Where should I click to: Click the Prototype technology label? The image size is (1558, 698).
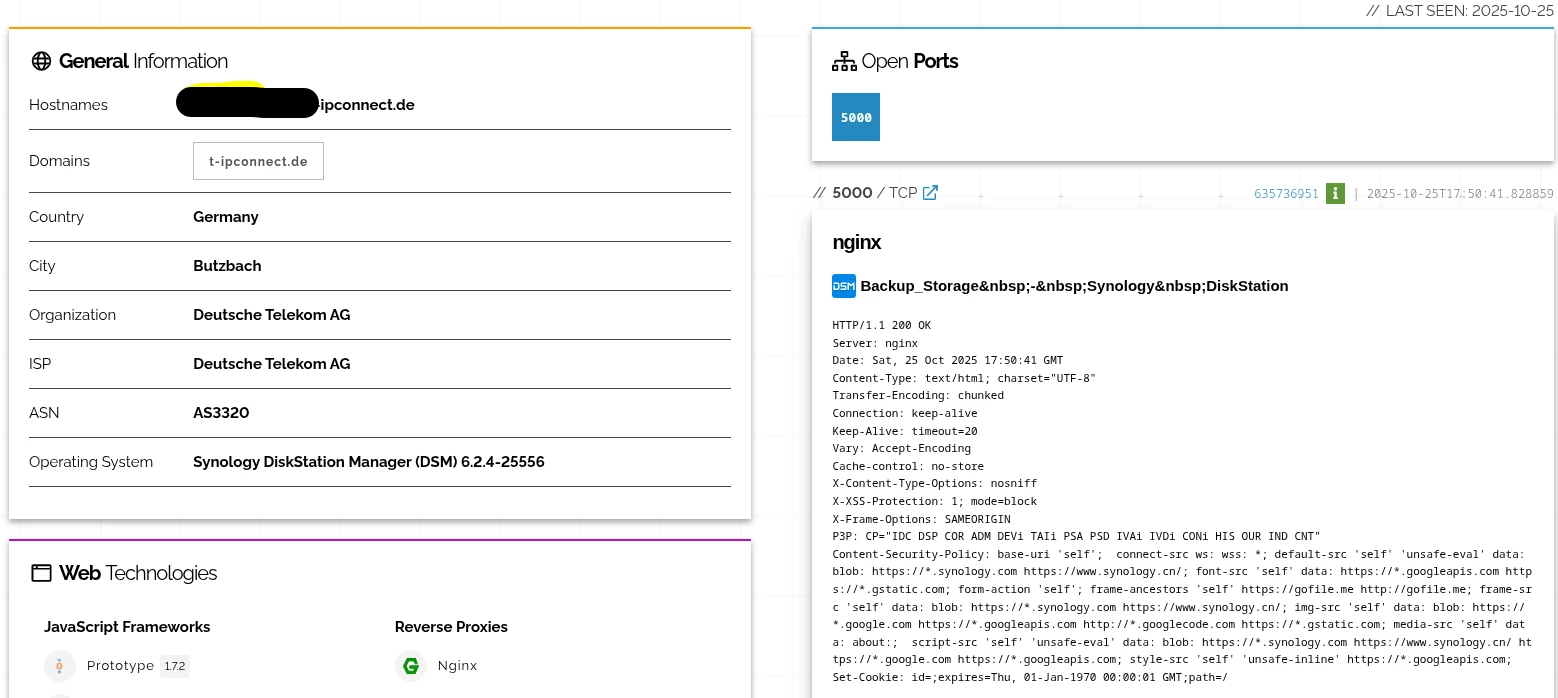[120, 666]
